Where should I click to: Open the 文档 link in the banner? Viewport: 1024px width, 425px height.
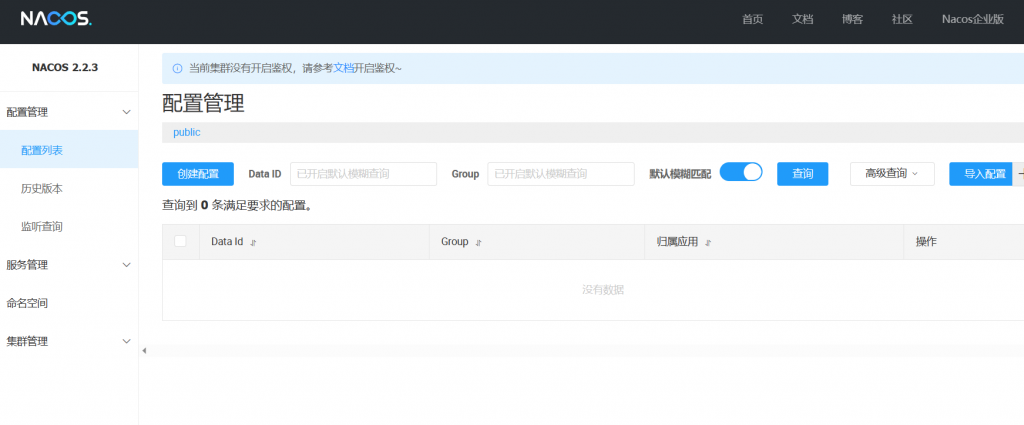pyautogui.click(x=343, y=68)
